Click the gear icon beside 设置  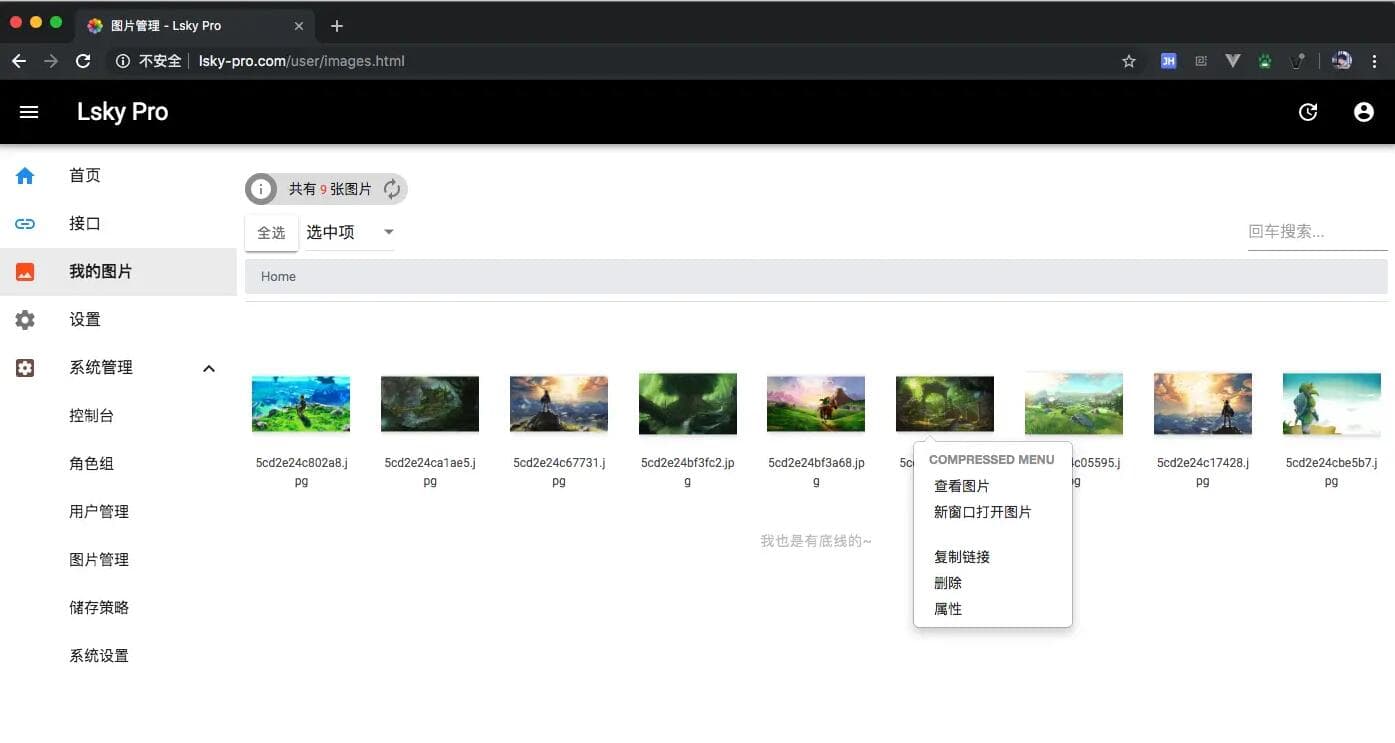pyautogui.click(x=25, y=320)
